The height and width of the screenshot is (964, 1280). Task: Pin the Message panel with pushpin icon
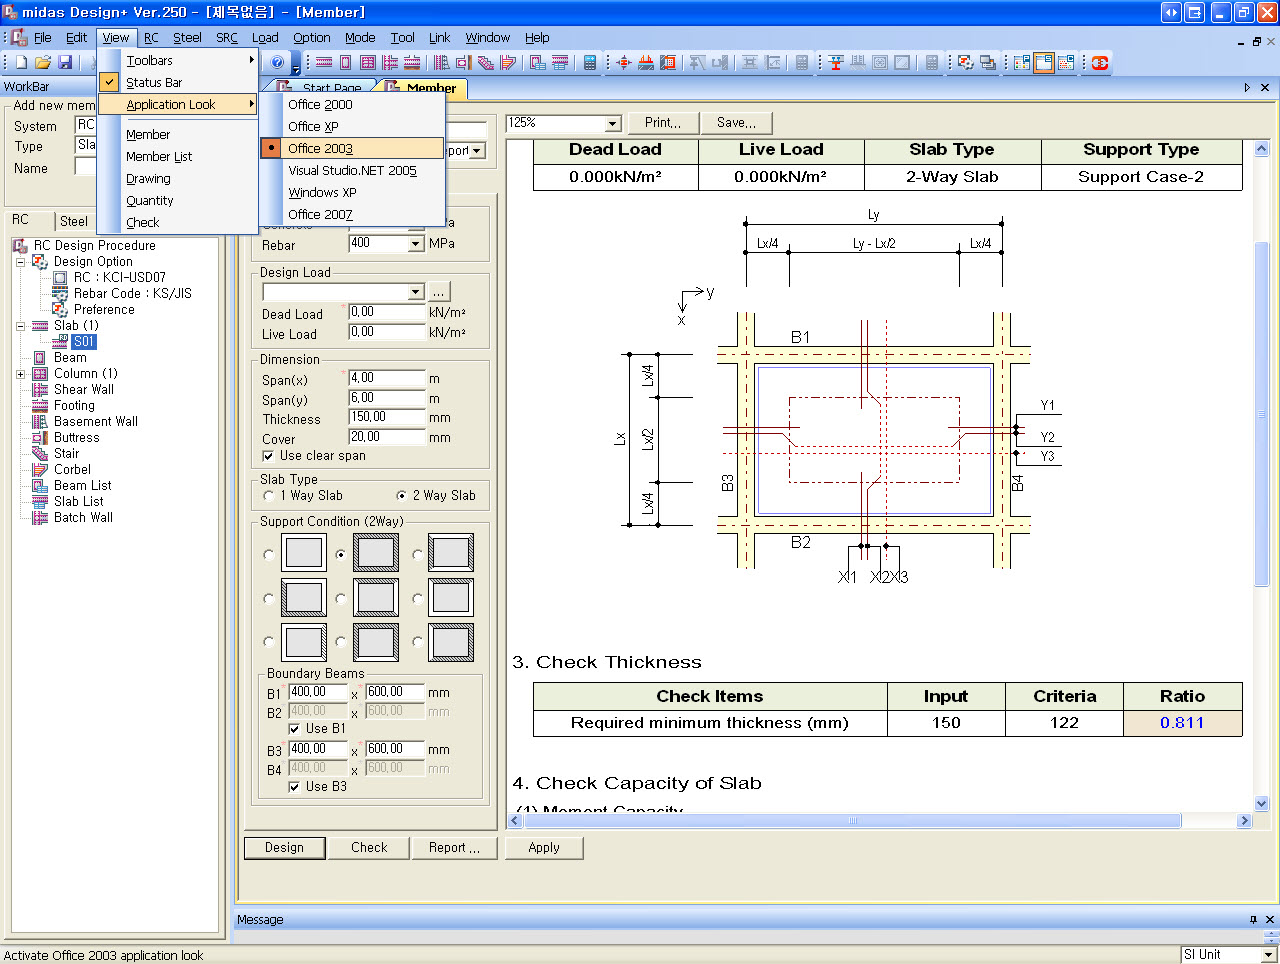coord(1253,919)
